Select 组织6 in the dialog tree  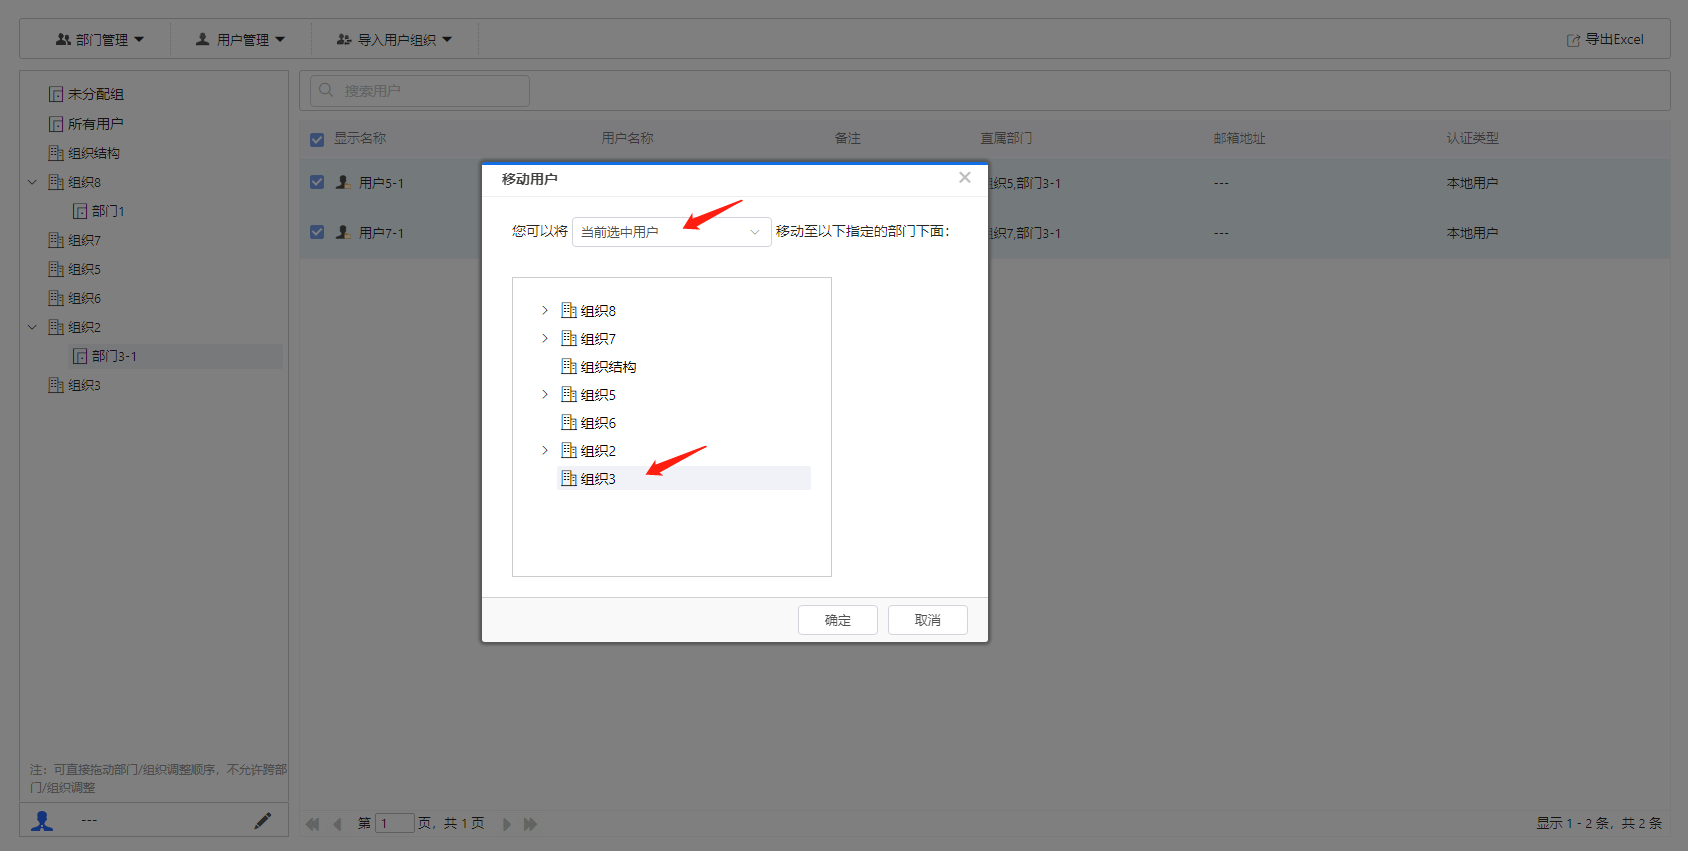point(598,423)
